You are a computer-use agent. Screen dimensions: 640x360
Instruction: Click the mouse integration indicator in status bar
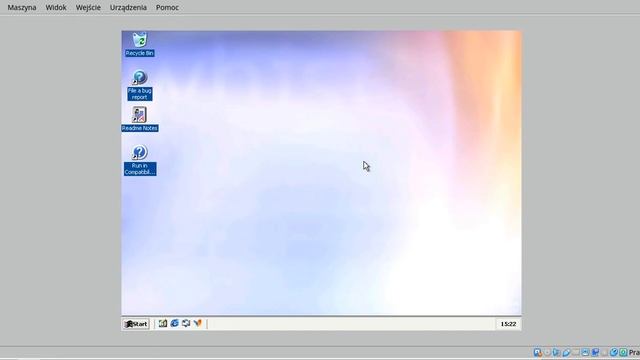pos(613,352)
